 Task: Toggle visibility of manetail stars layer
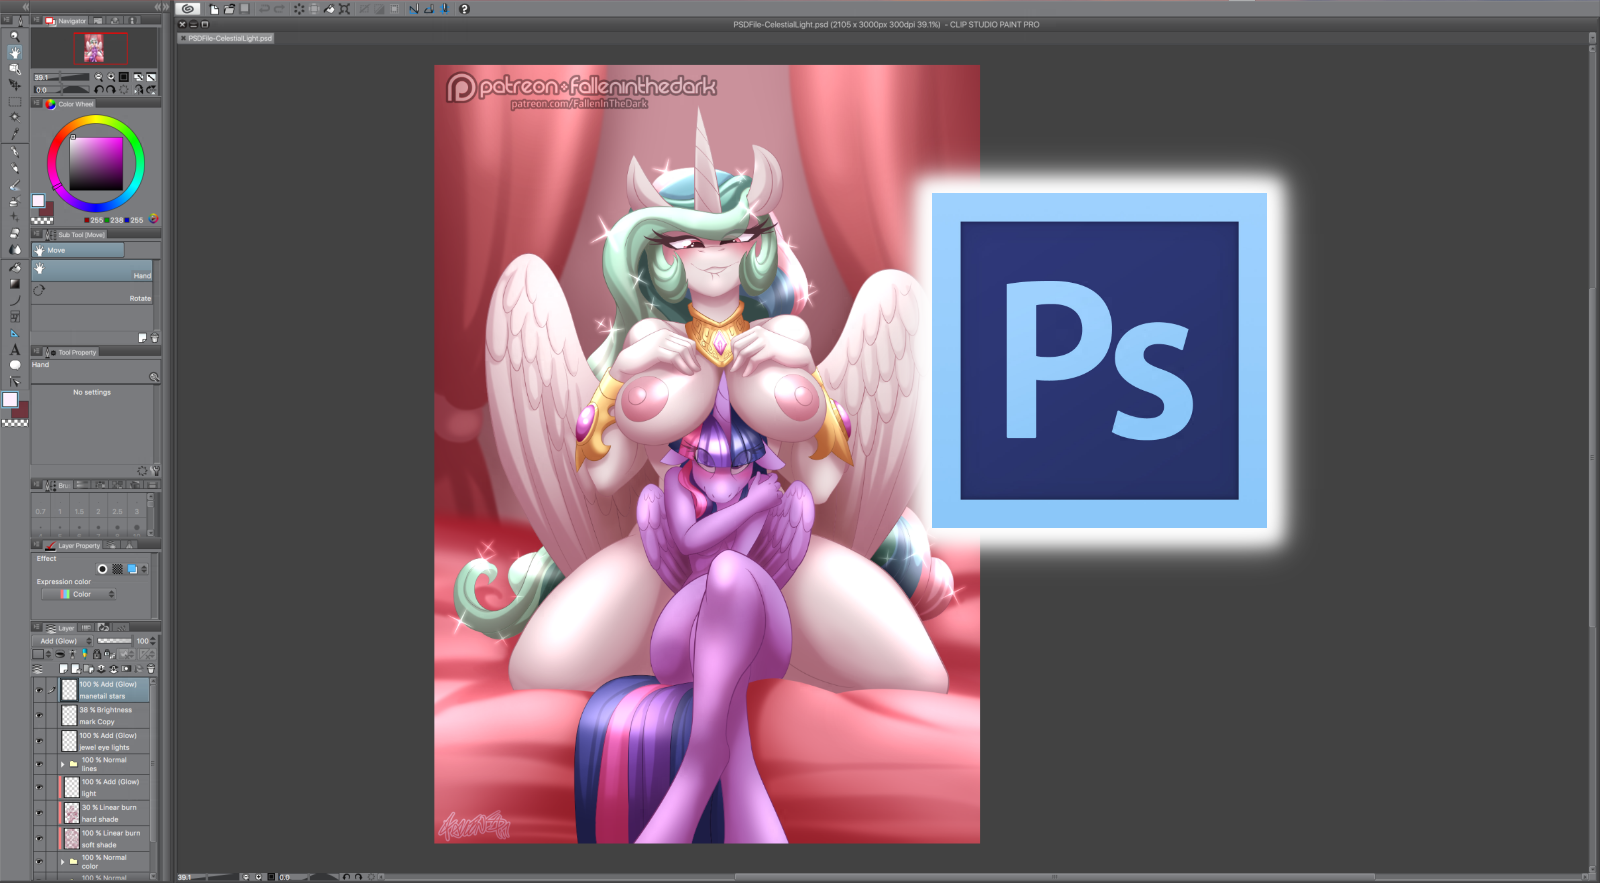tap(39, 690)
